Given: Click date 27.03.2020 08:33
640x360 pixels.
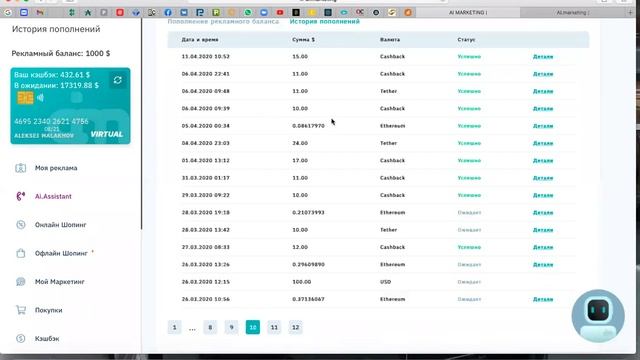Looking at the screenshot, I should tap(206, 247).
